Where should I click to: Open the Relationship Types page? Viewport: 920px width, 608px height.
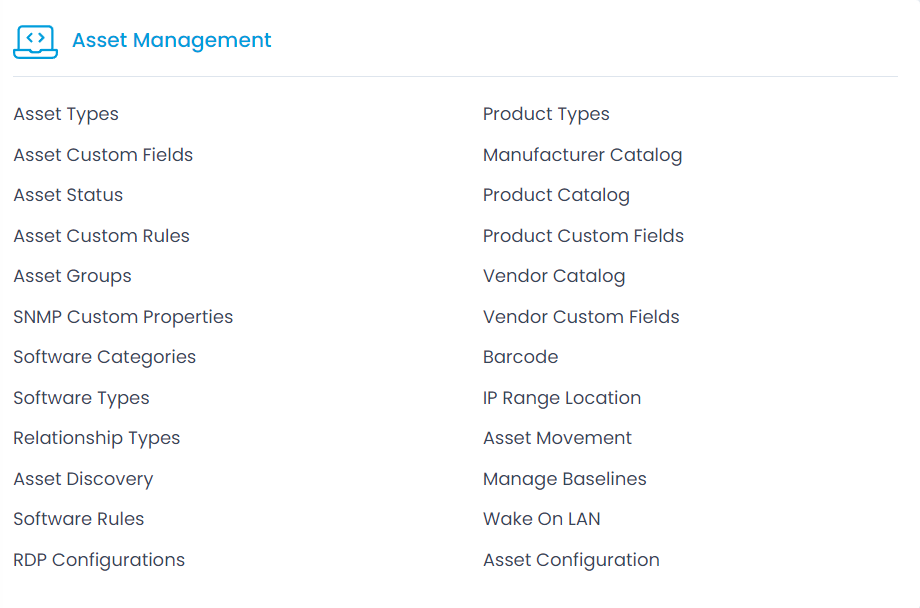(x=97, y=438)
